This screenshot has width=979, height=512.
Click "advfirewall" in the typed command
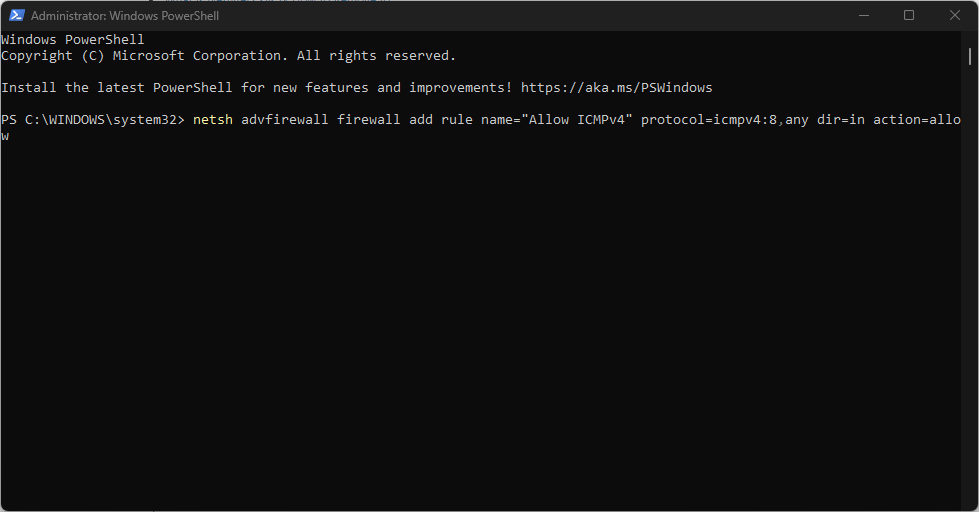285,120
